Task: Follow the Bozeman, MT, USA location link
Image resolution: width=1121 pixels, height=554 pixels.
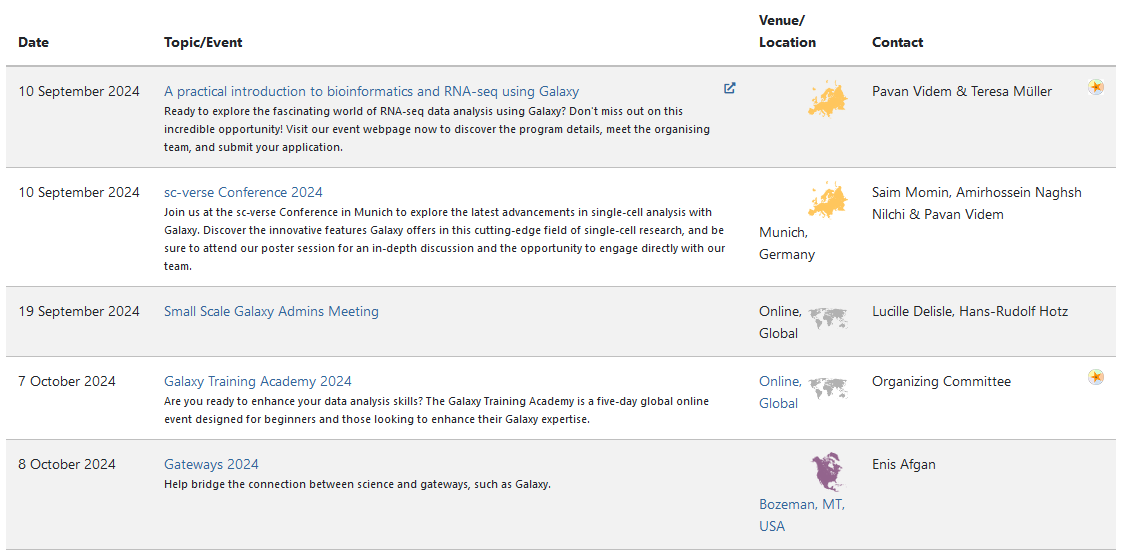Action: coord(801,515)
